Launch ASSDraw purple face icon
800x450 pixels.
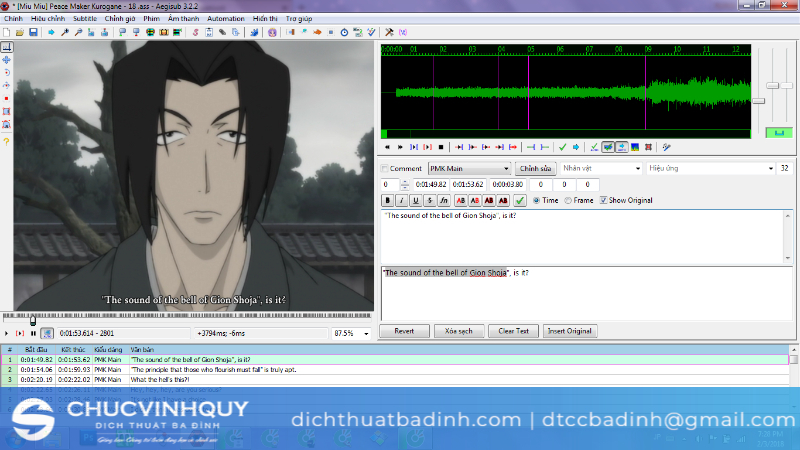(272, 32)
